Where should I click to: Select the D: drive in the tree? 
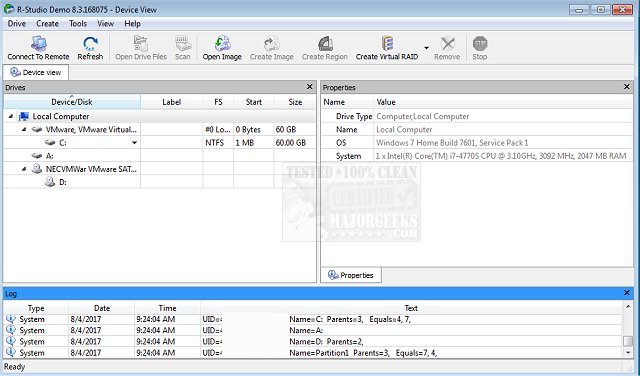tap(63, 182)
